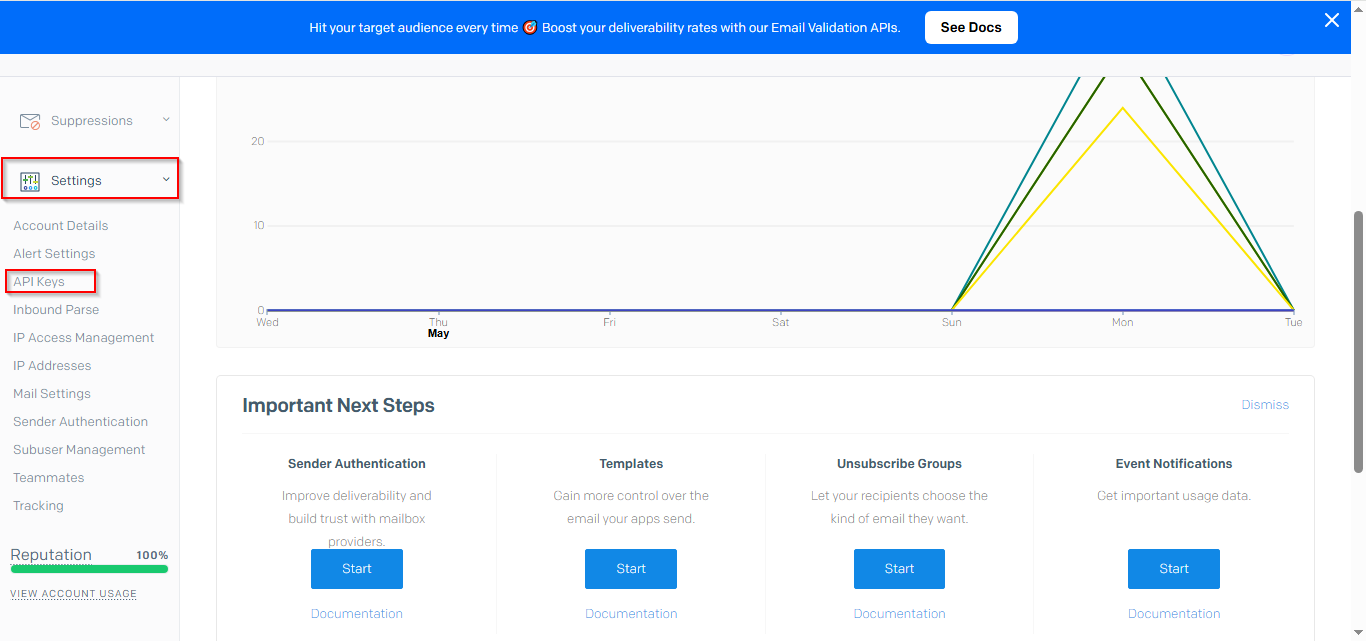Click the Settings sliders icon
The image size is (1366, 641).
(30, 181)
